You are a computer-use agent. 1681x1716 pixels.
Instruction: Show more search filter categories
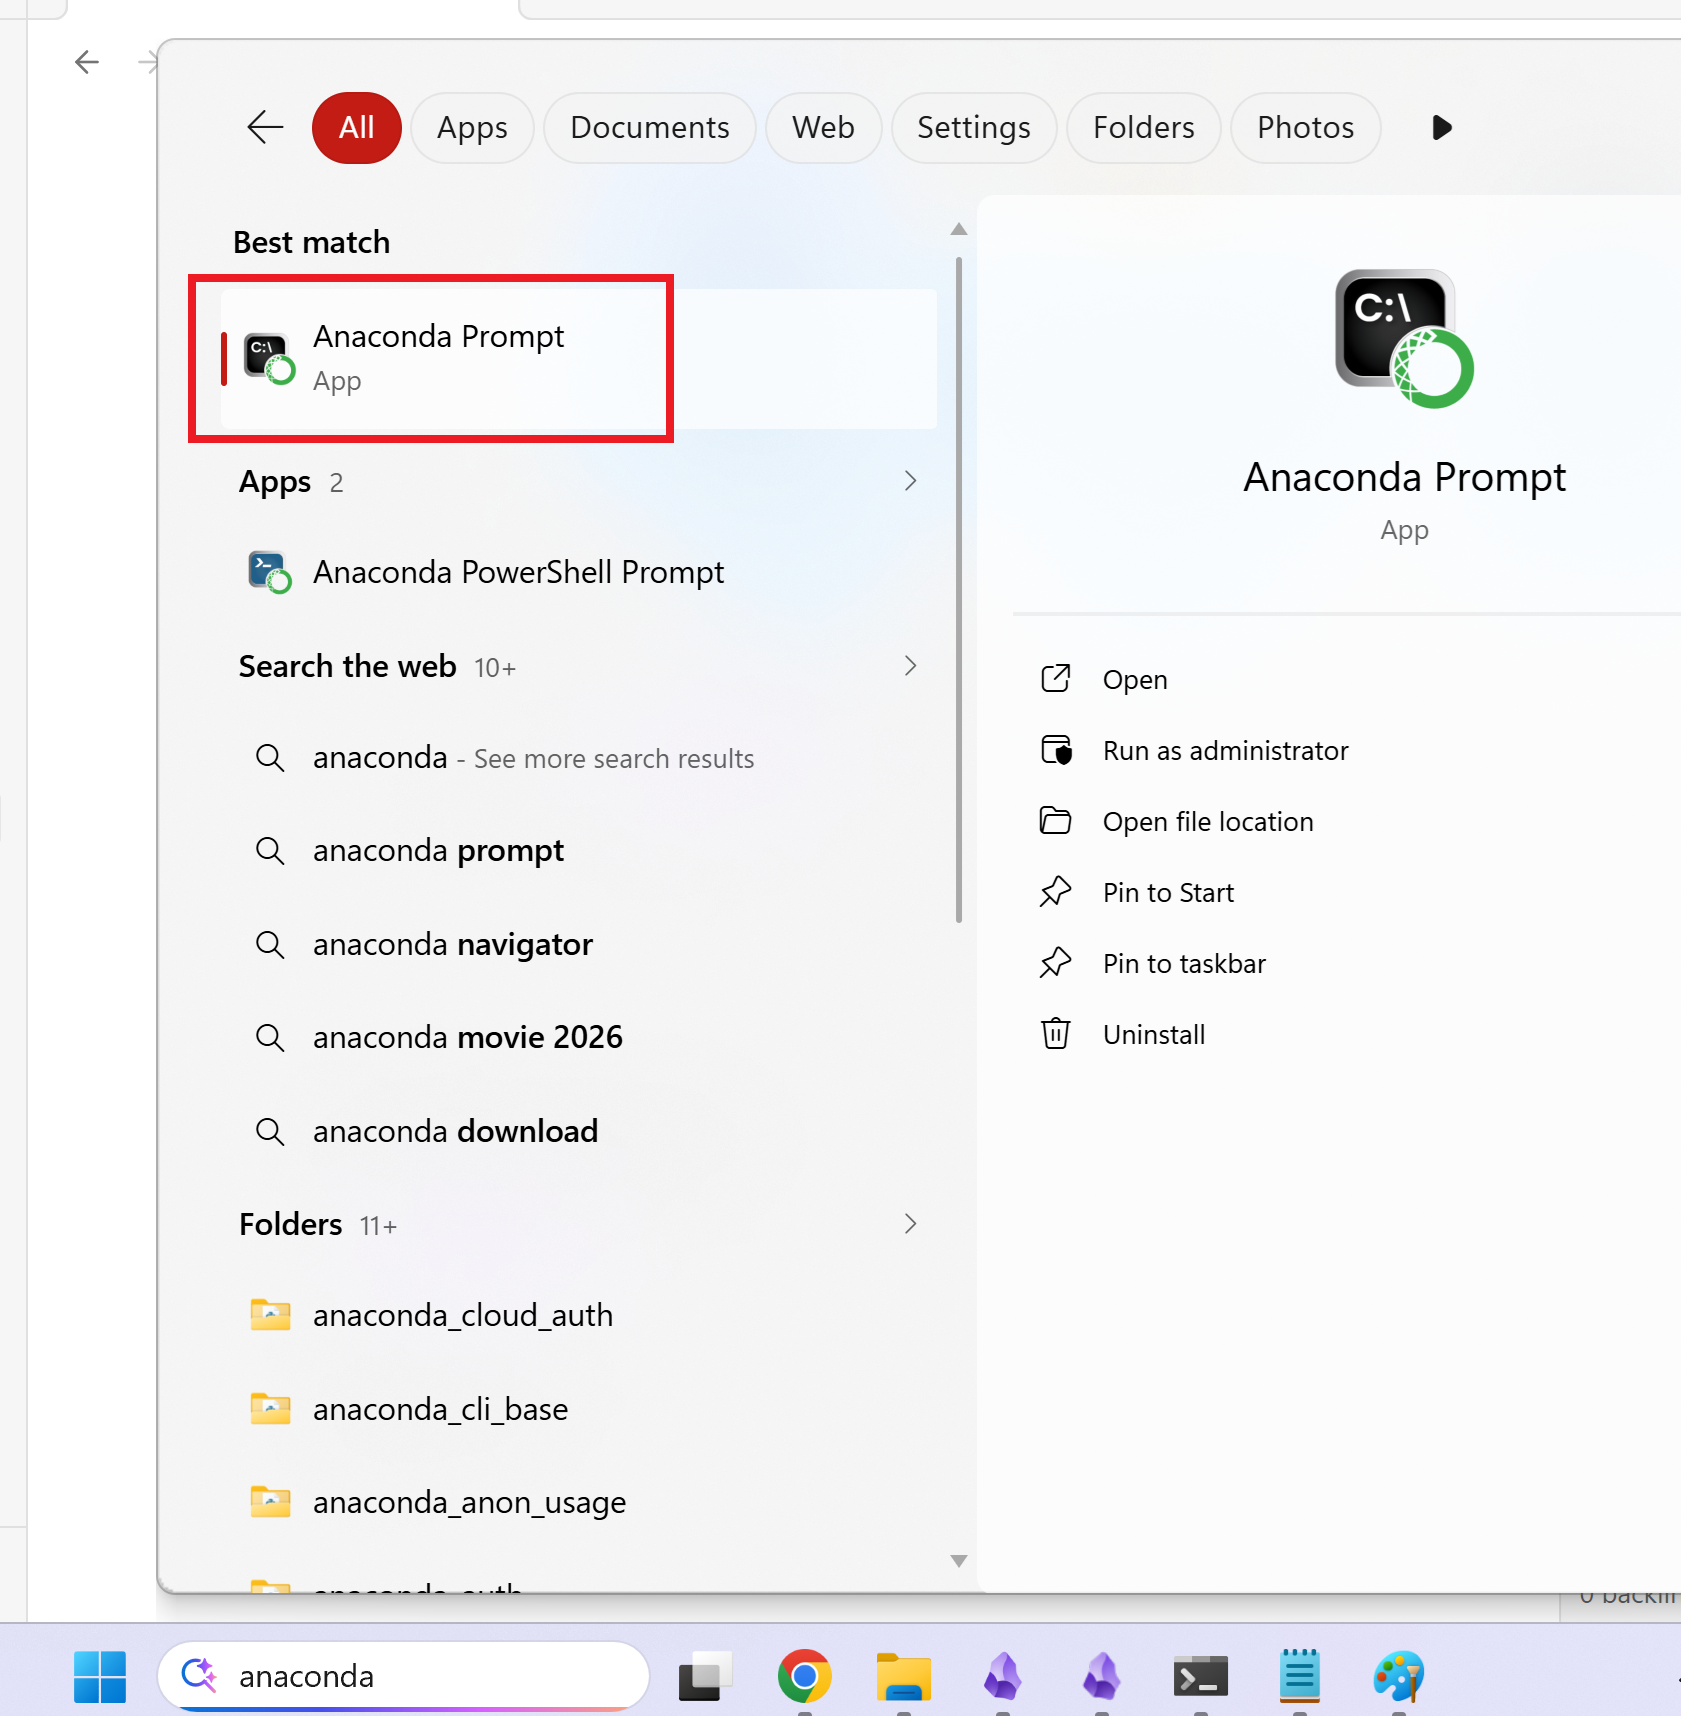(x=1441, y=127)
